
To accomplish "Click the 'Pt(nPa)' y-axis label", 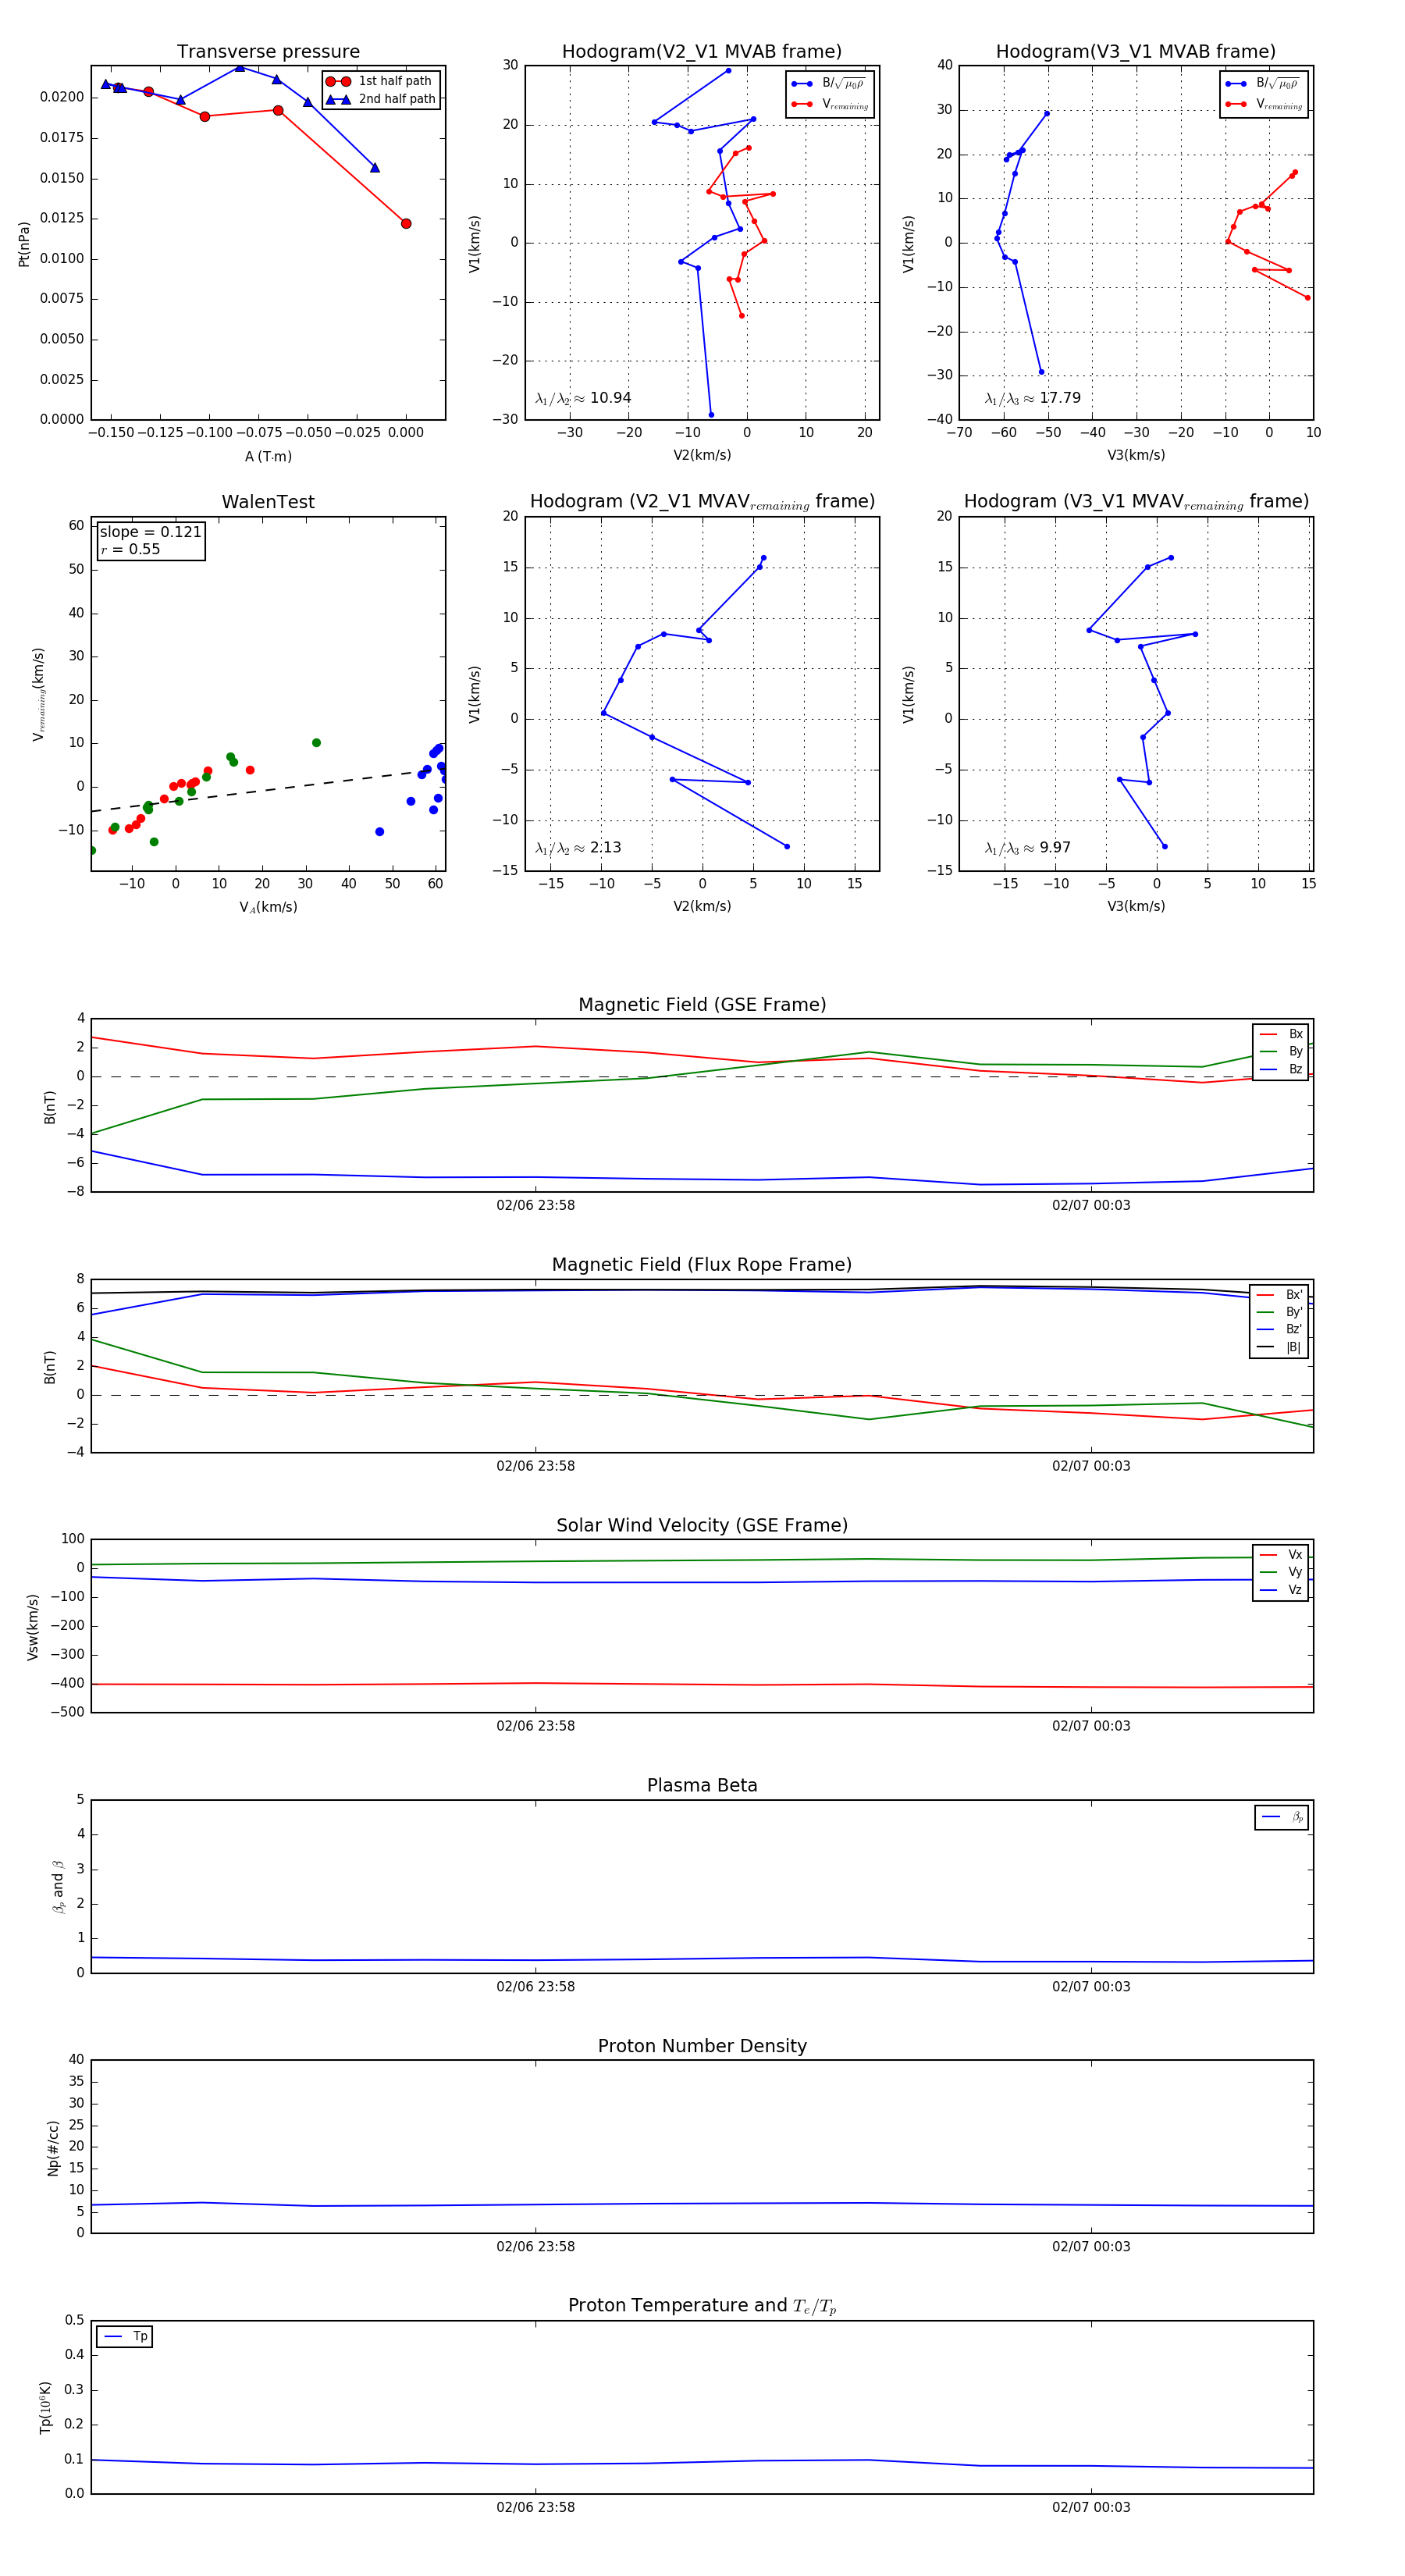I will coord(24,244).
